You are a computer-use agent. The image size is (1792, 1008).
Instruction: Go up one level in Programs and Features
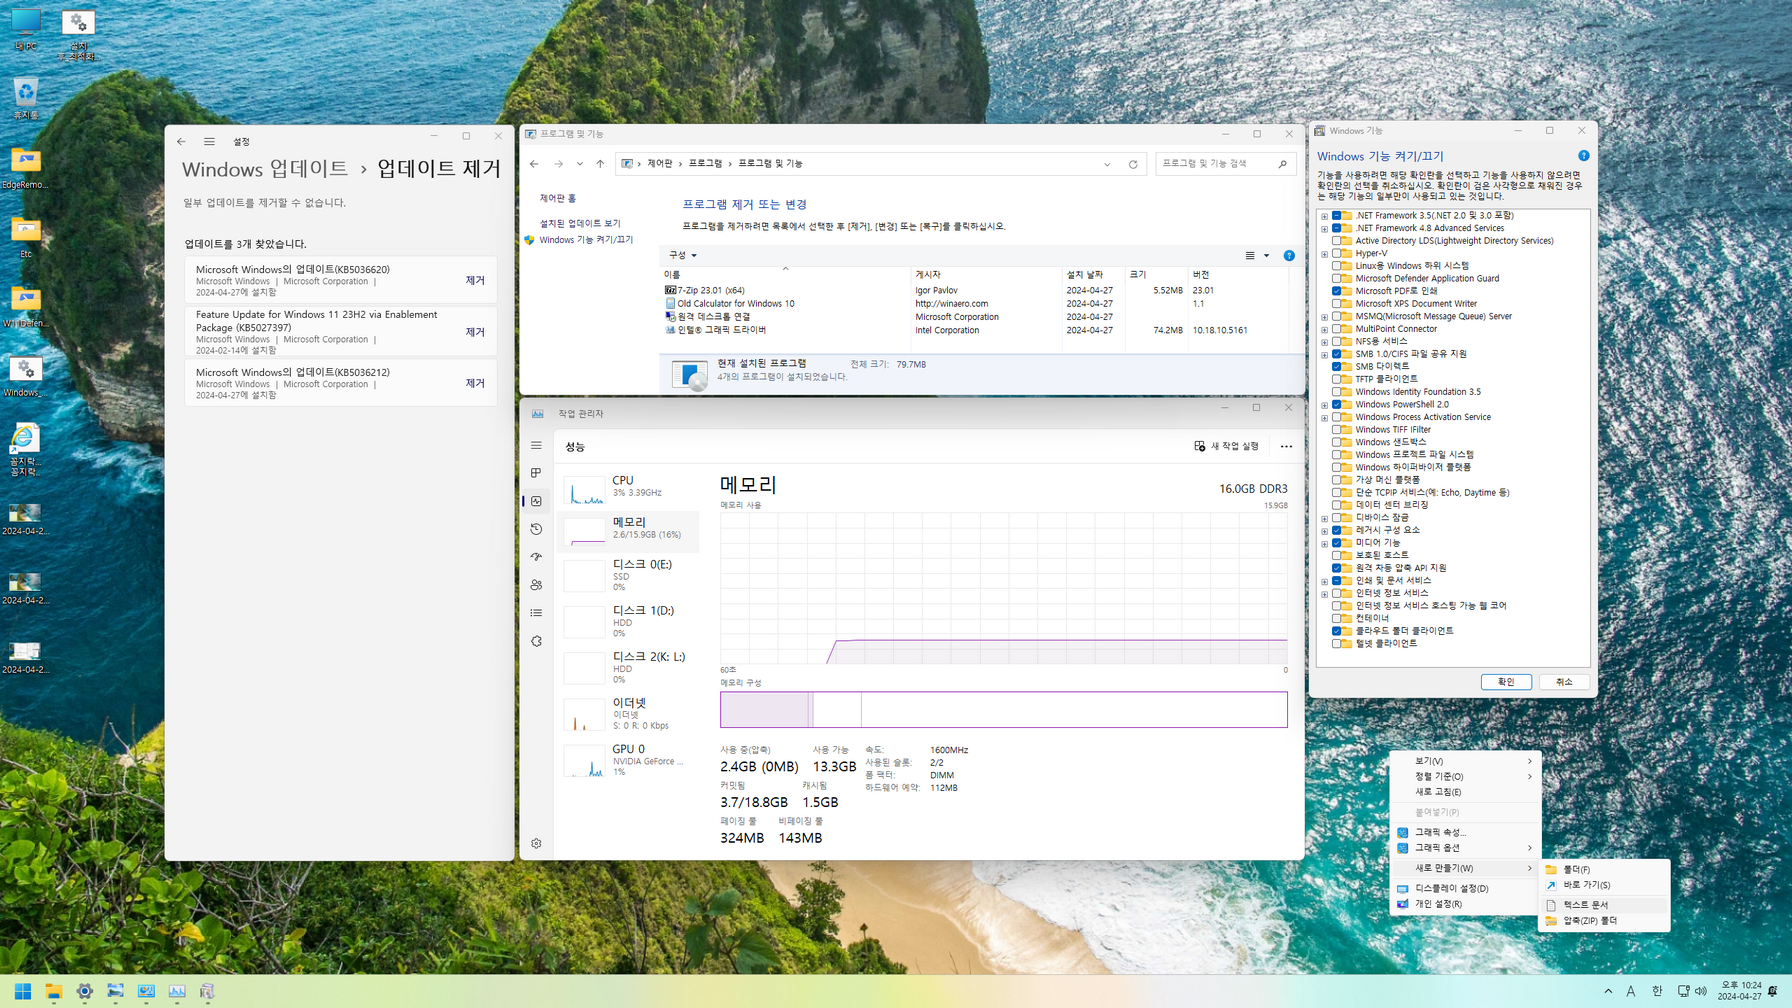pyautogui.click(x=600, y=164)
